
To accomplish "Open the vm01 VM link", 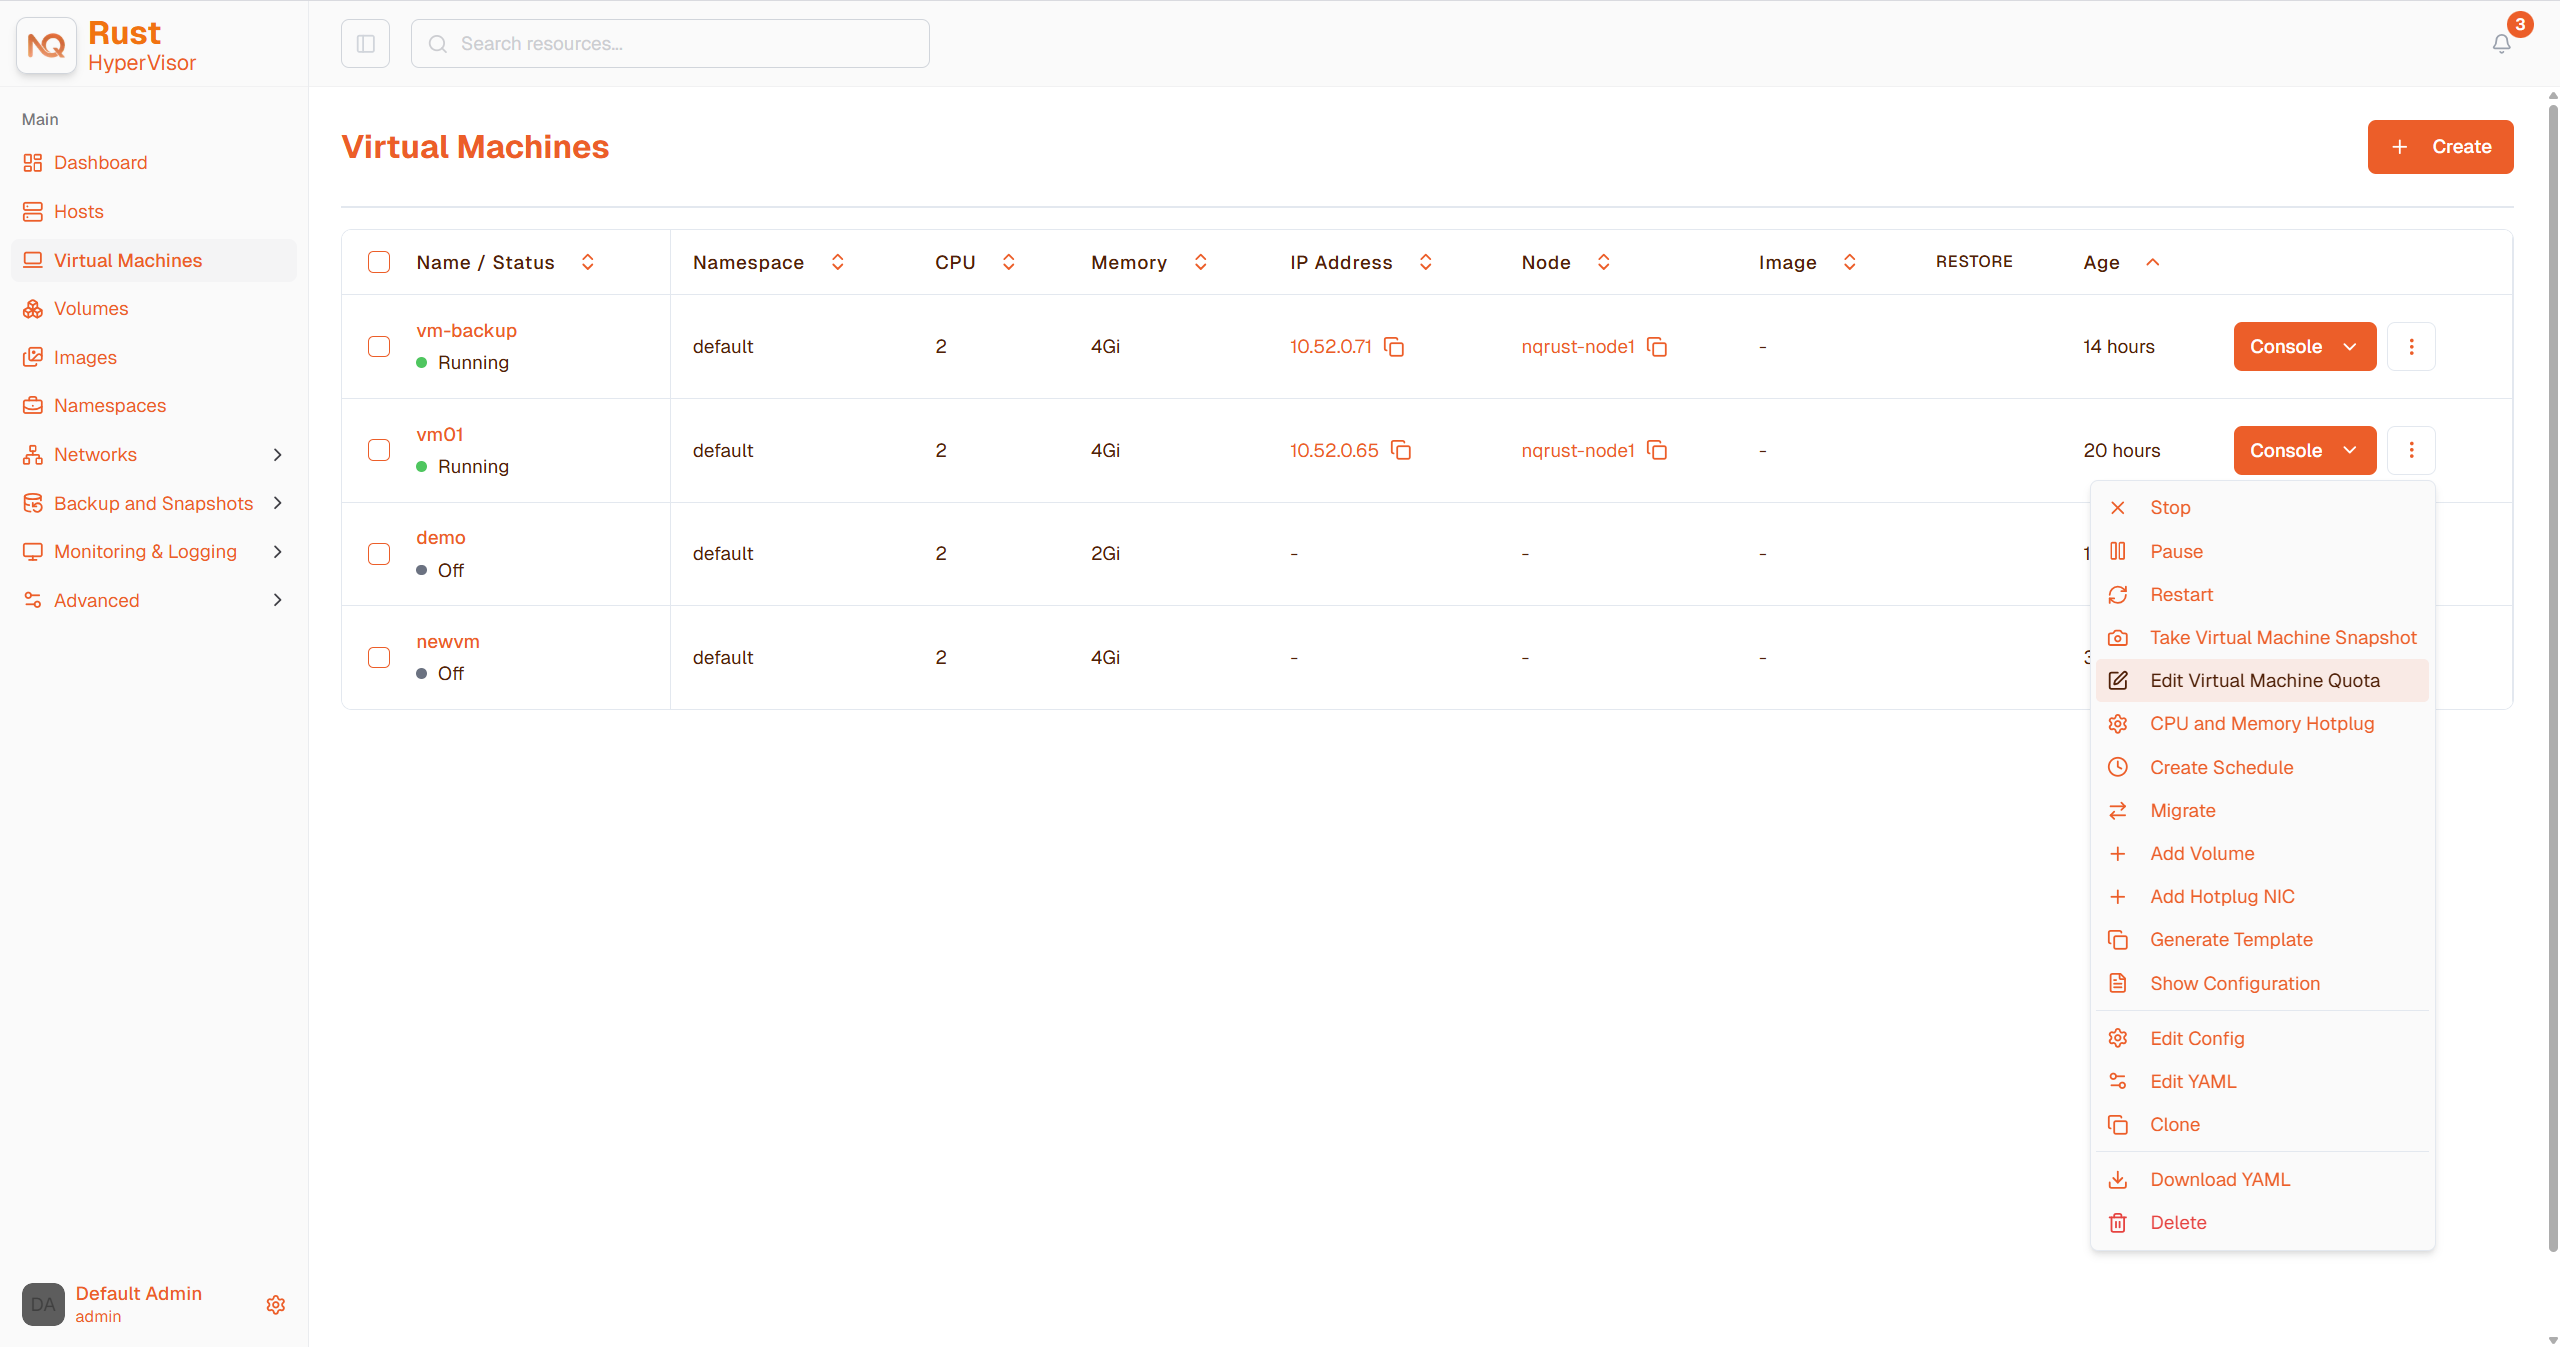I will click(440, 435).
